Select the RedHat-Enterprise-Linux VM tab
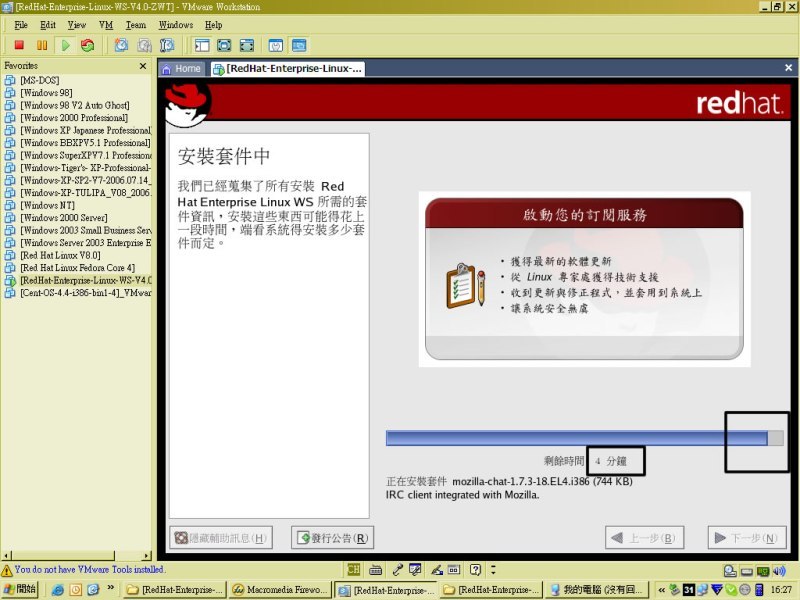Viewport: 800px width, 600px height. 288,69
